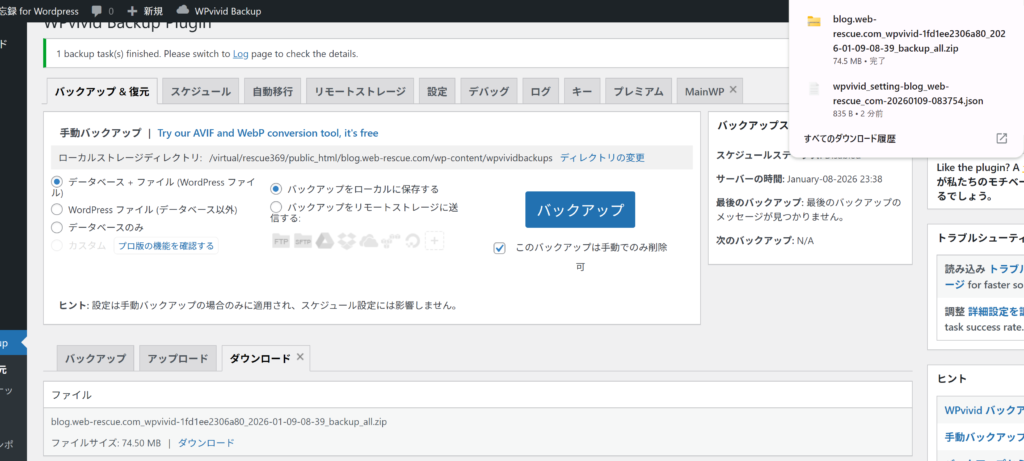Viewport: 1024px width, 461px height.
Task: Open the リモートストレージ tab
Action: [359, 91]
